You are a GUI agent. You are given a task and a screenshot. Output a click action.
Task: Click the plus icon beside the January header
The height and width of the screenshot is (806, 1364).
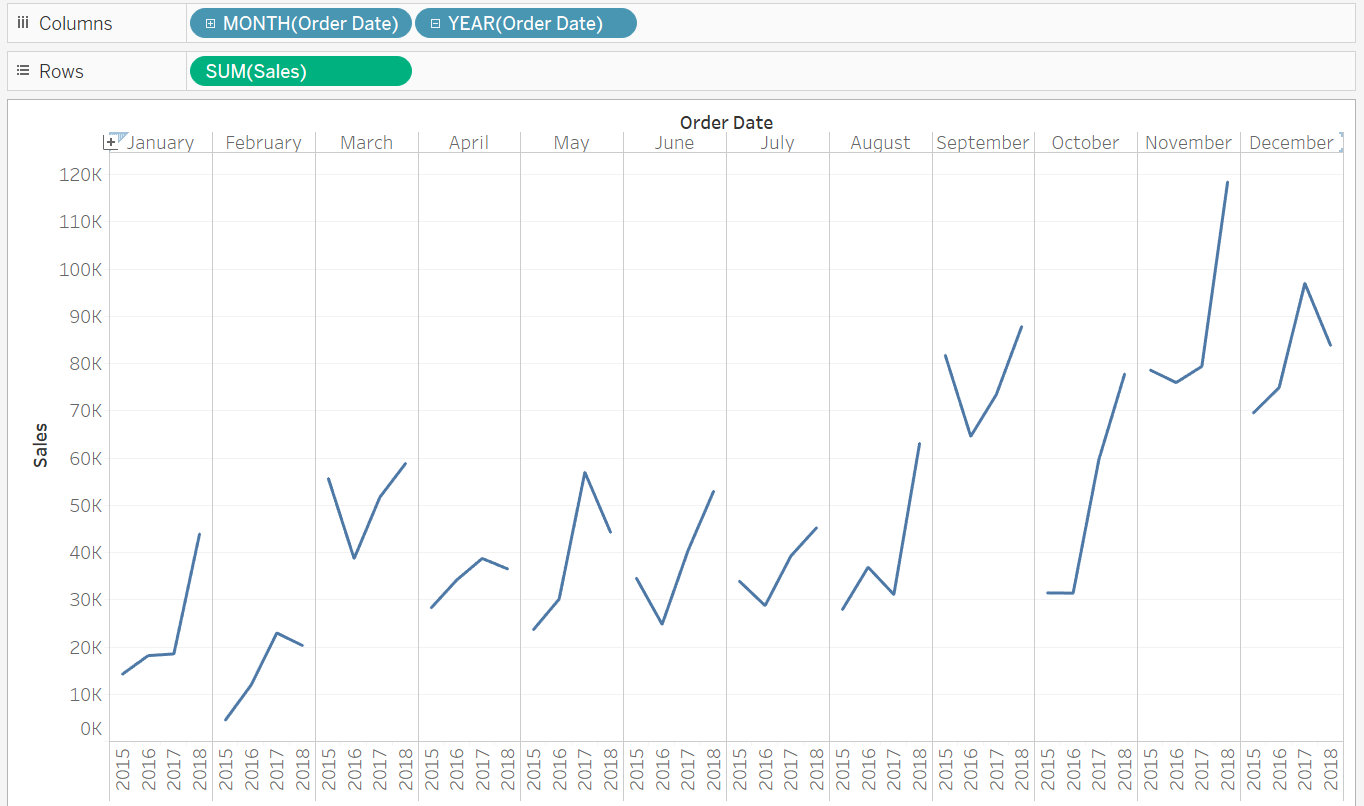point(111,143)
